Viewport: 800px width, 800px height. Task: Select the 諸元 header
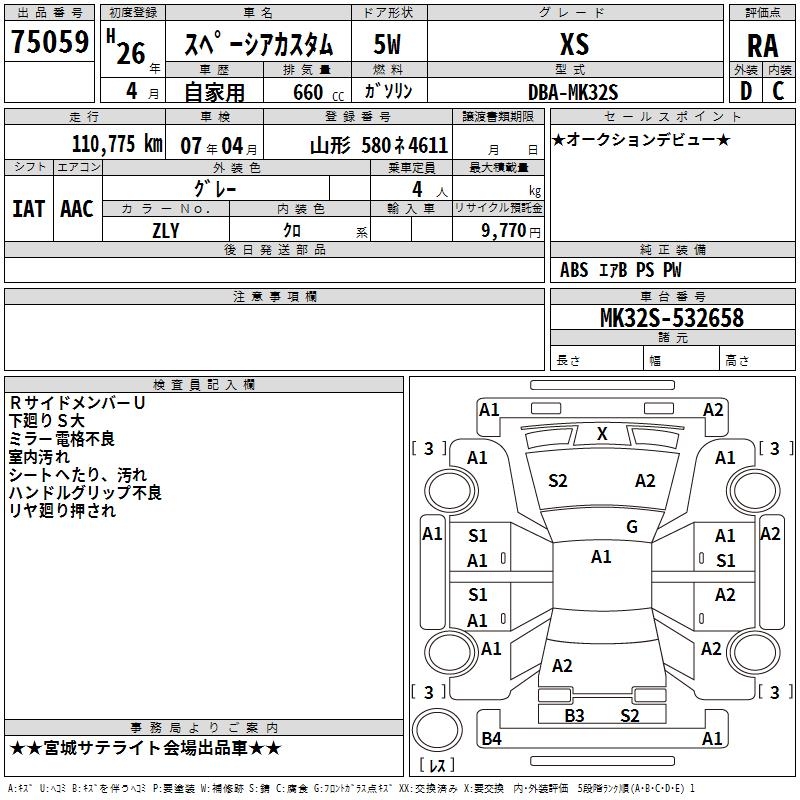coord(672,337)
